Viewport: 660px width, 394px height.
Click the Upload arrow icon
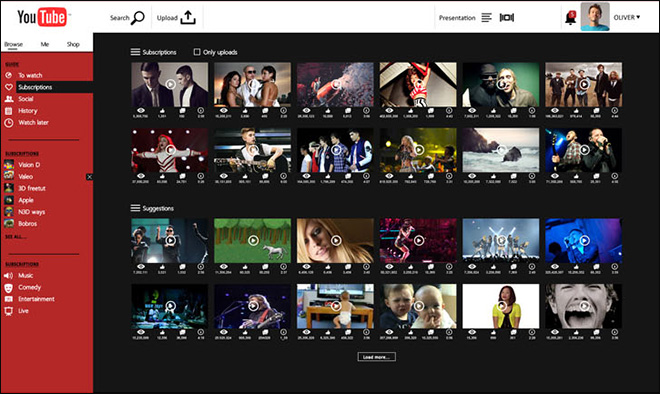[188, 17]
